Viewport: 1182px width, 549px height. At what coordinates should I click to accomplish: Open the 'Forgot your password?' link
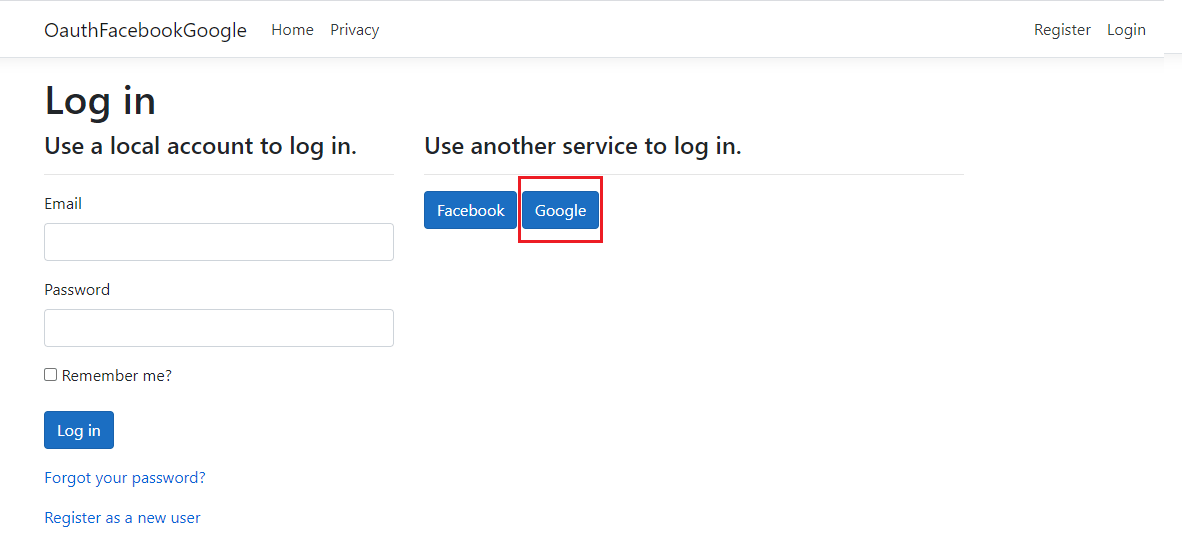pos(125,478)
